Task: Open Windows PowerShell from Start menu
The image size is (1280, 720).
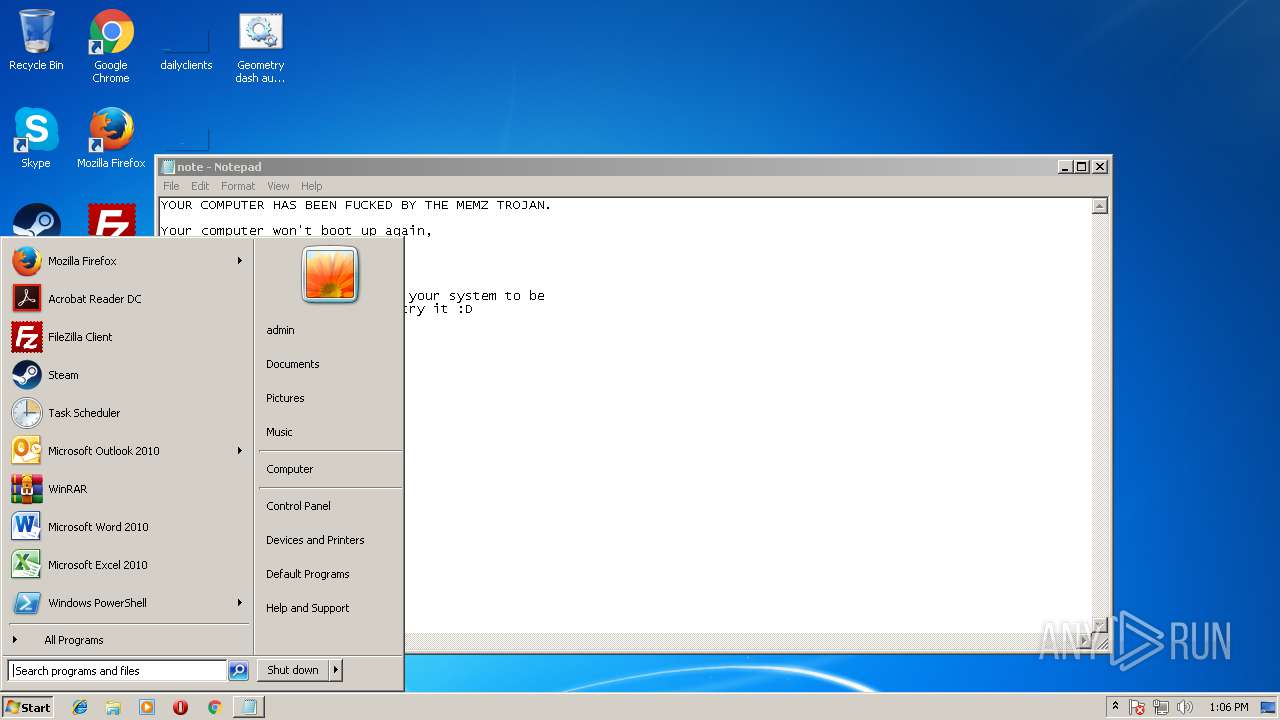Action: tap(128, 603)
